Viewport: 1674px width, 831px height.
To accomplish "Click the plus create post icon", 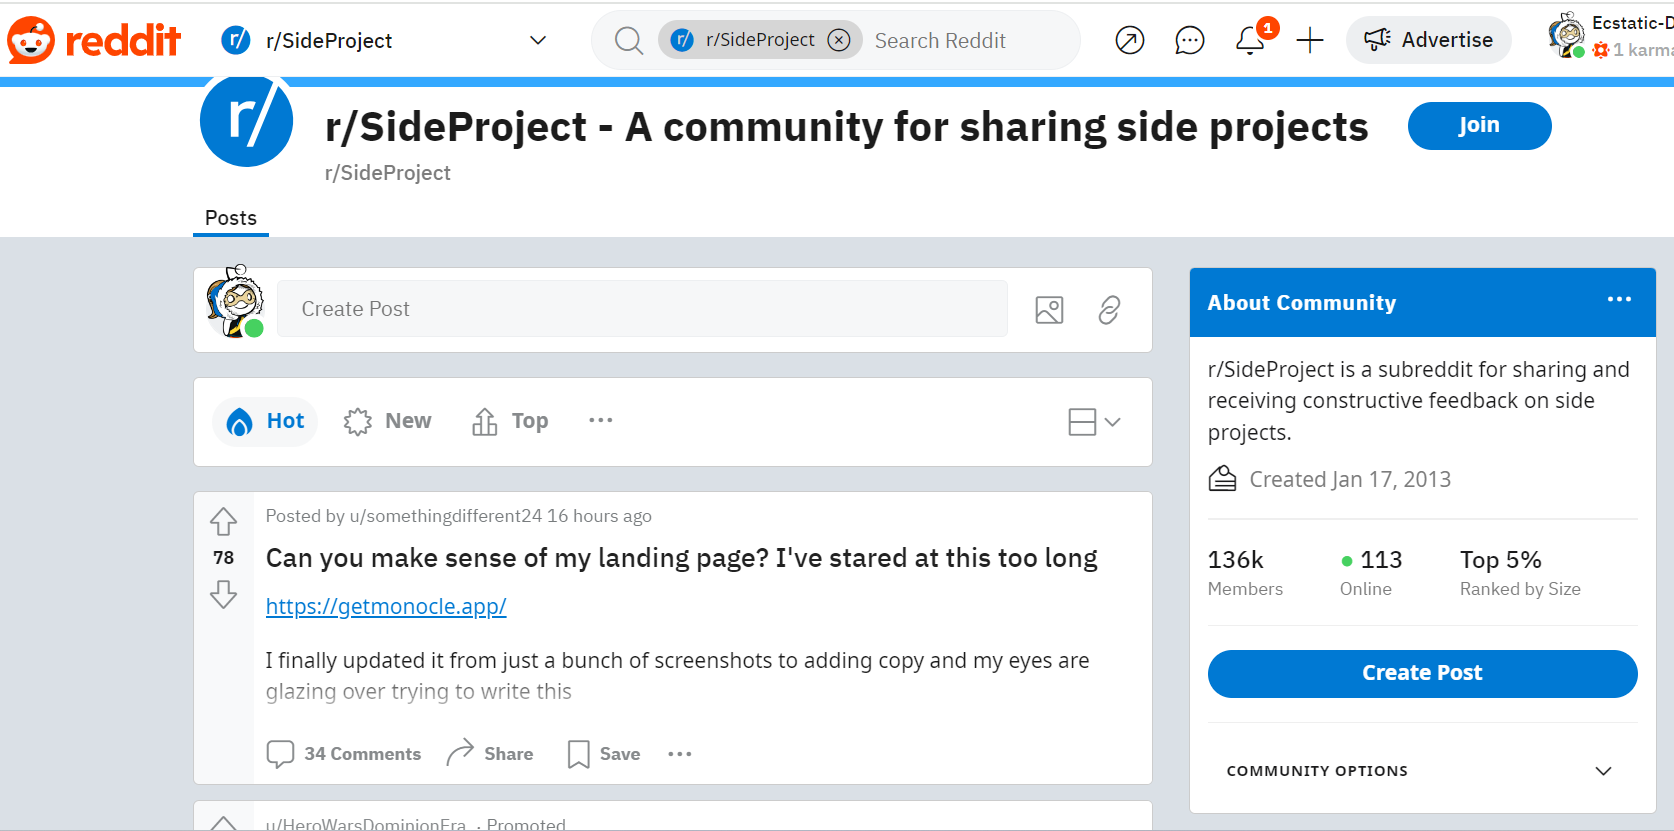I will tap(1310, 40).
